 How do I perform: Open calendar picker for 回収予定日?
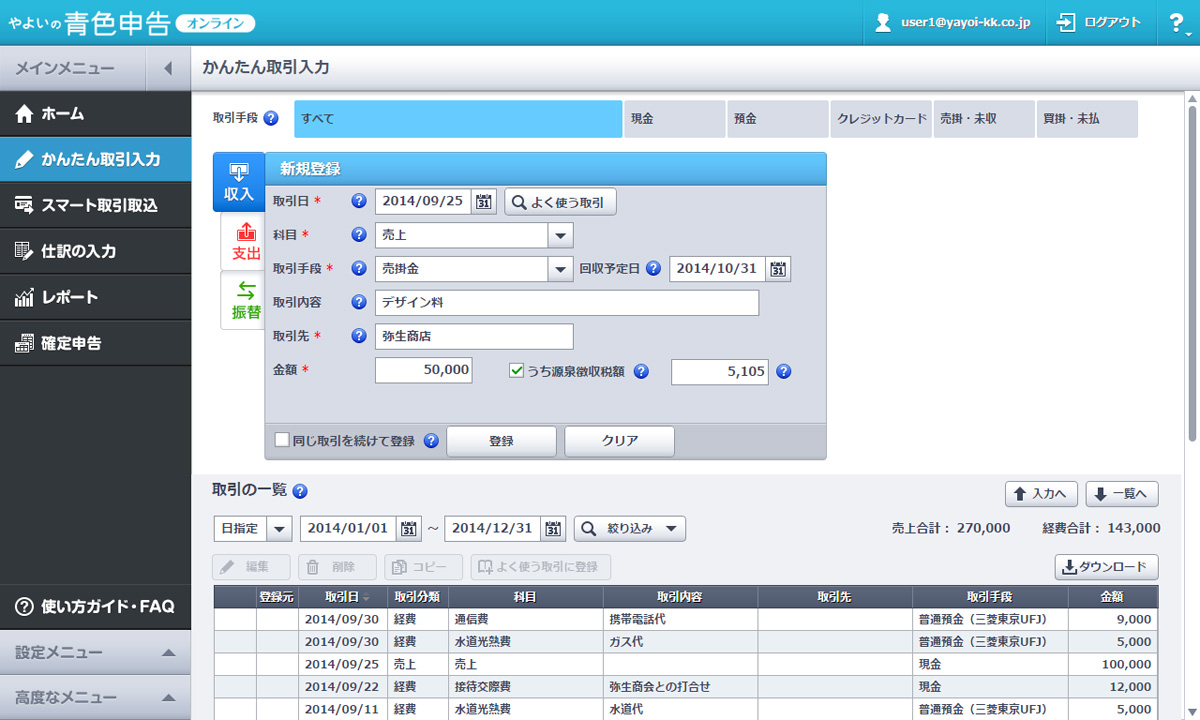click(x=779, y=269)
